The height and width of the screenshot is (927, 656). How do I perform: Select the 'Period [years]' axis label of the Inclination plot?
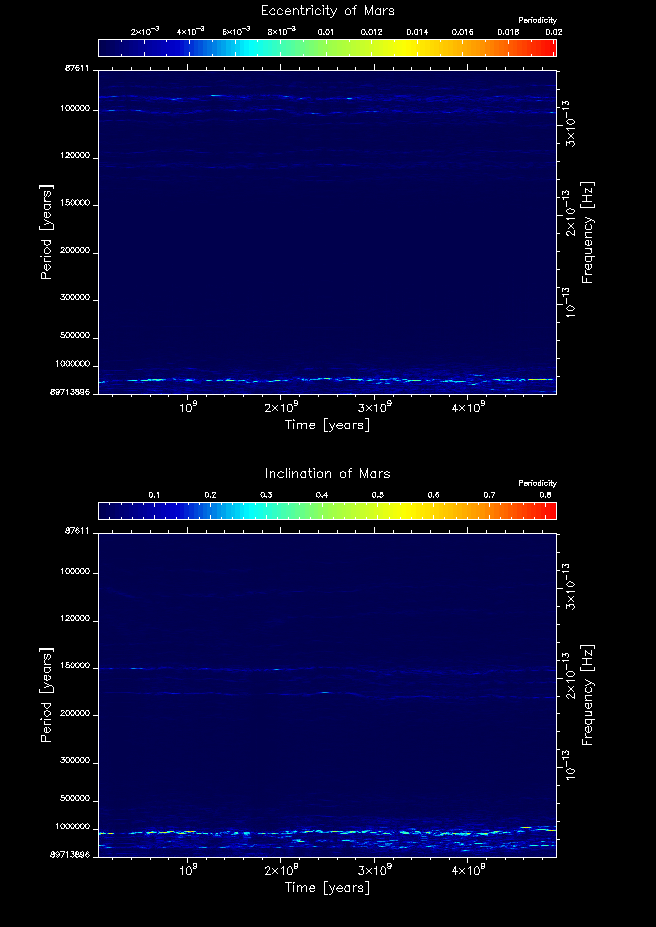(46, 694)
